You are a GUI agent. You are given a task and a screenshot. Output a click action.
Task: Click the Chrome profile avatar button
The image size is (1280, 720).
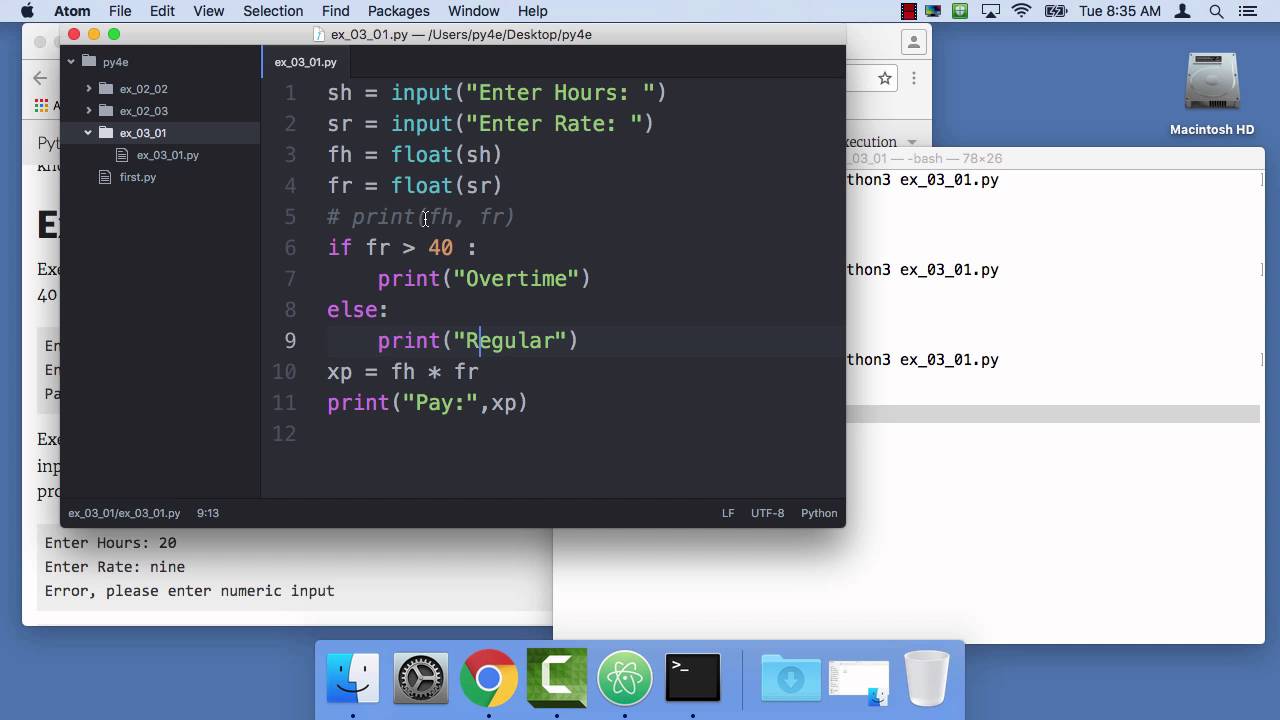pos(913,42)
